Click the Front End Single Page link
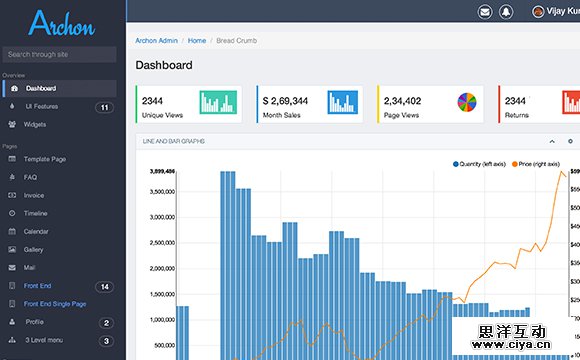Screen dimensions: 580x360 (55, 304)
